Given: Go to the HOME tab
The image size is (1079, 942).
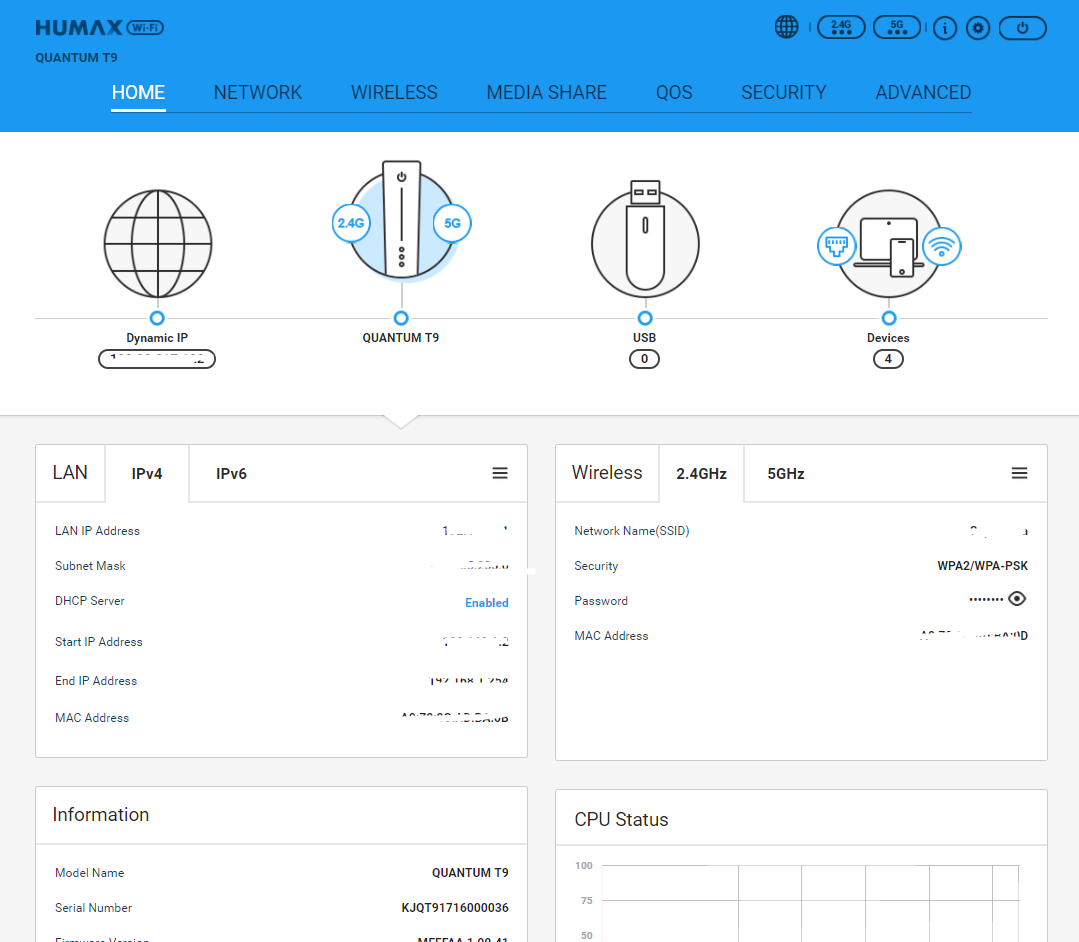Looking at the screenshot, I should click(x=138, y=93).
